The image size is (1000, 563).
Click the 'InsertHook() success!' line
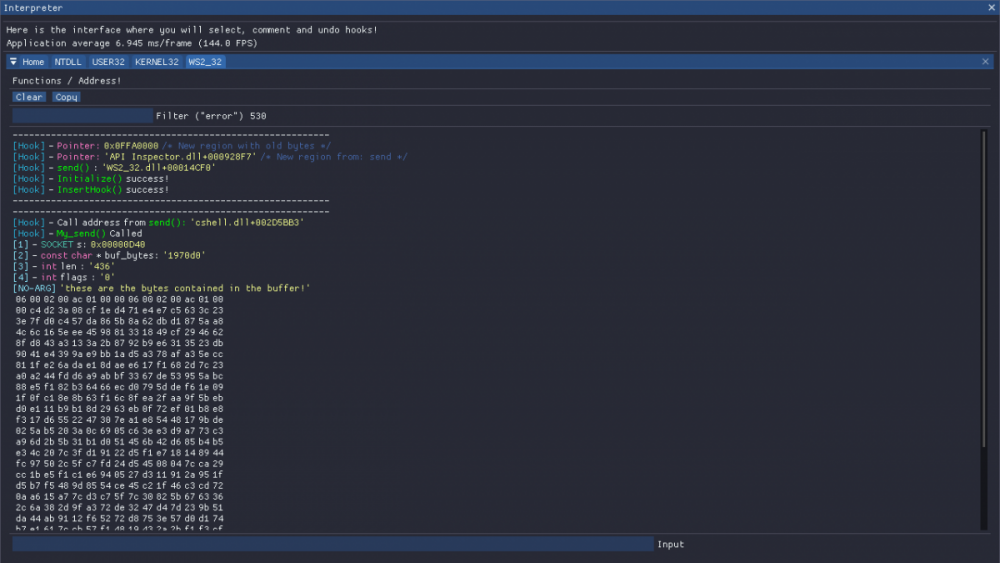91,189
